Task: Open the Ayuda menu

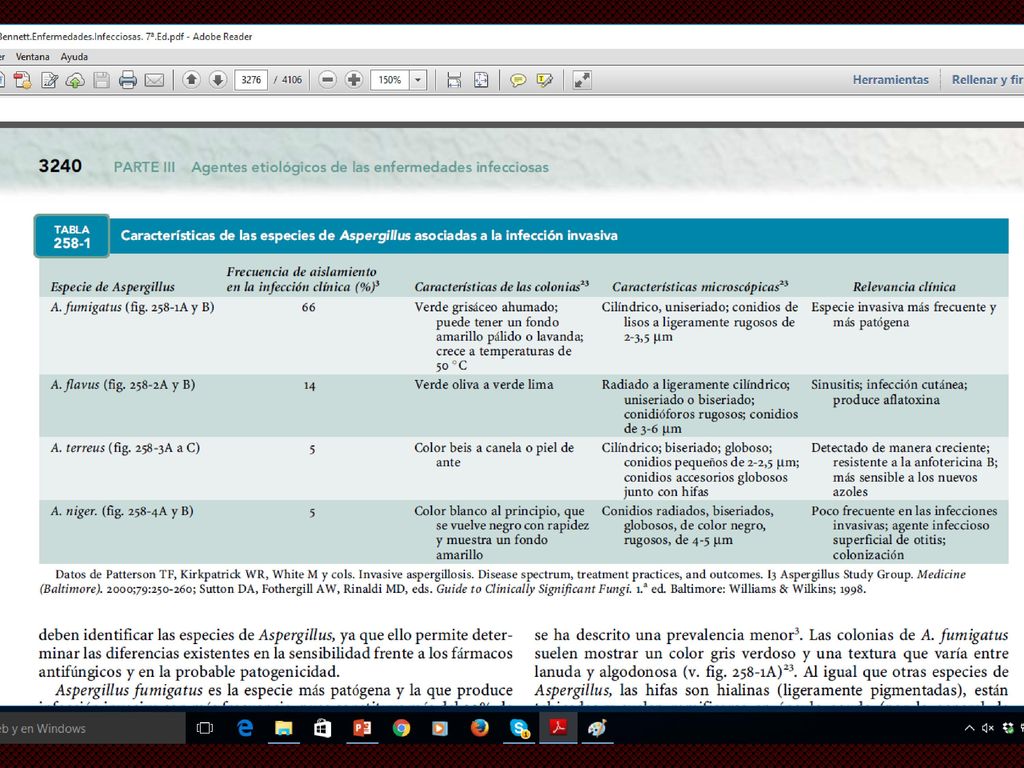Action: click(74, 57)
